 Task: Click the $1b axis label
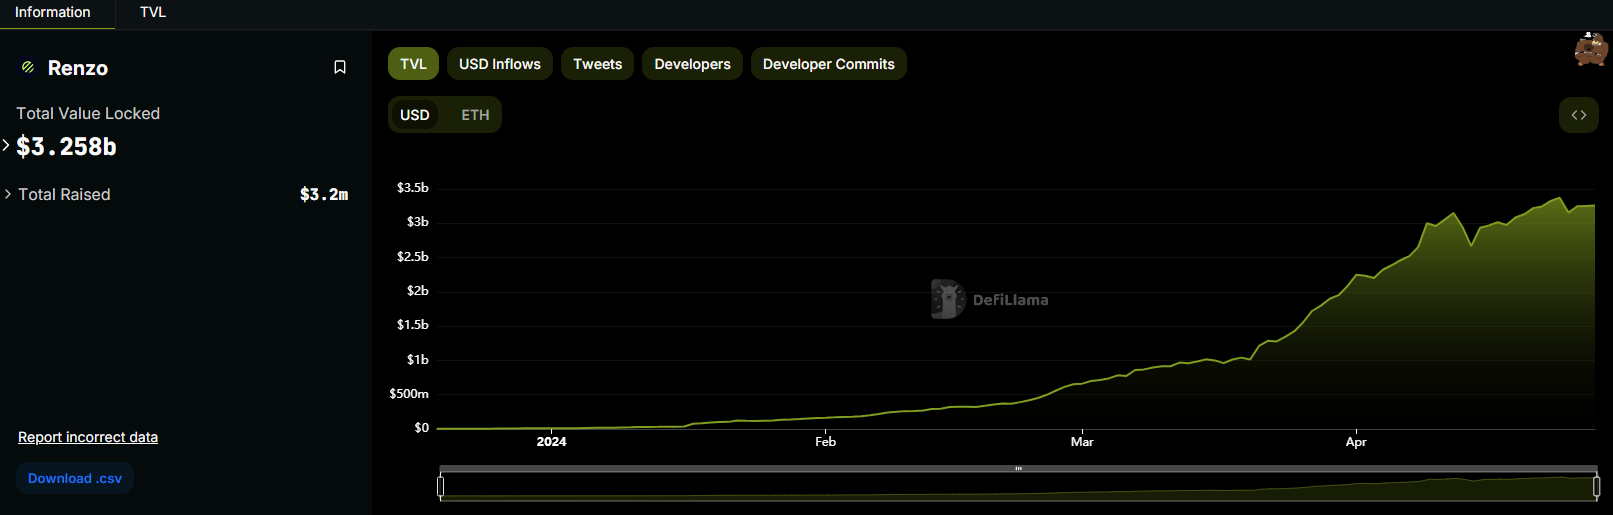point(417,360)
